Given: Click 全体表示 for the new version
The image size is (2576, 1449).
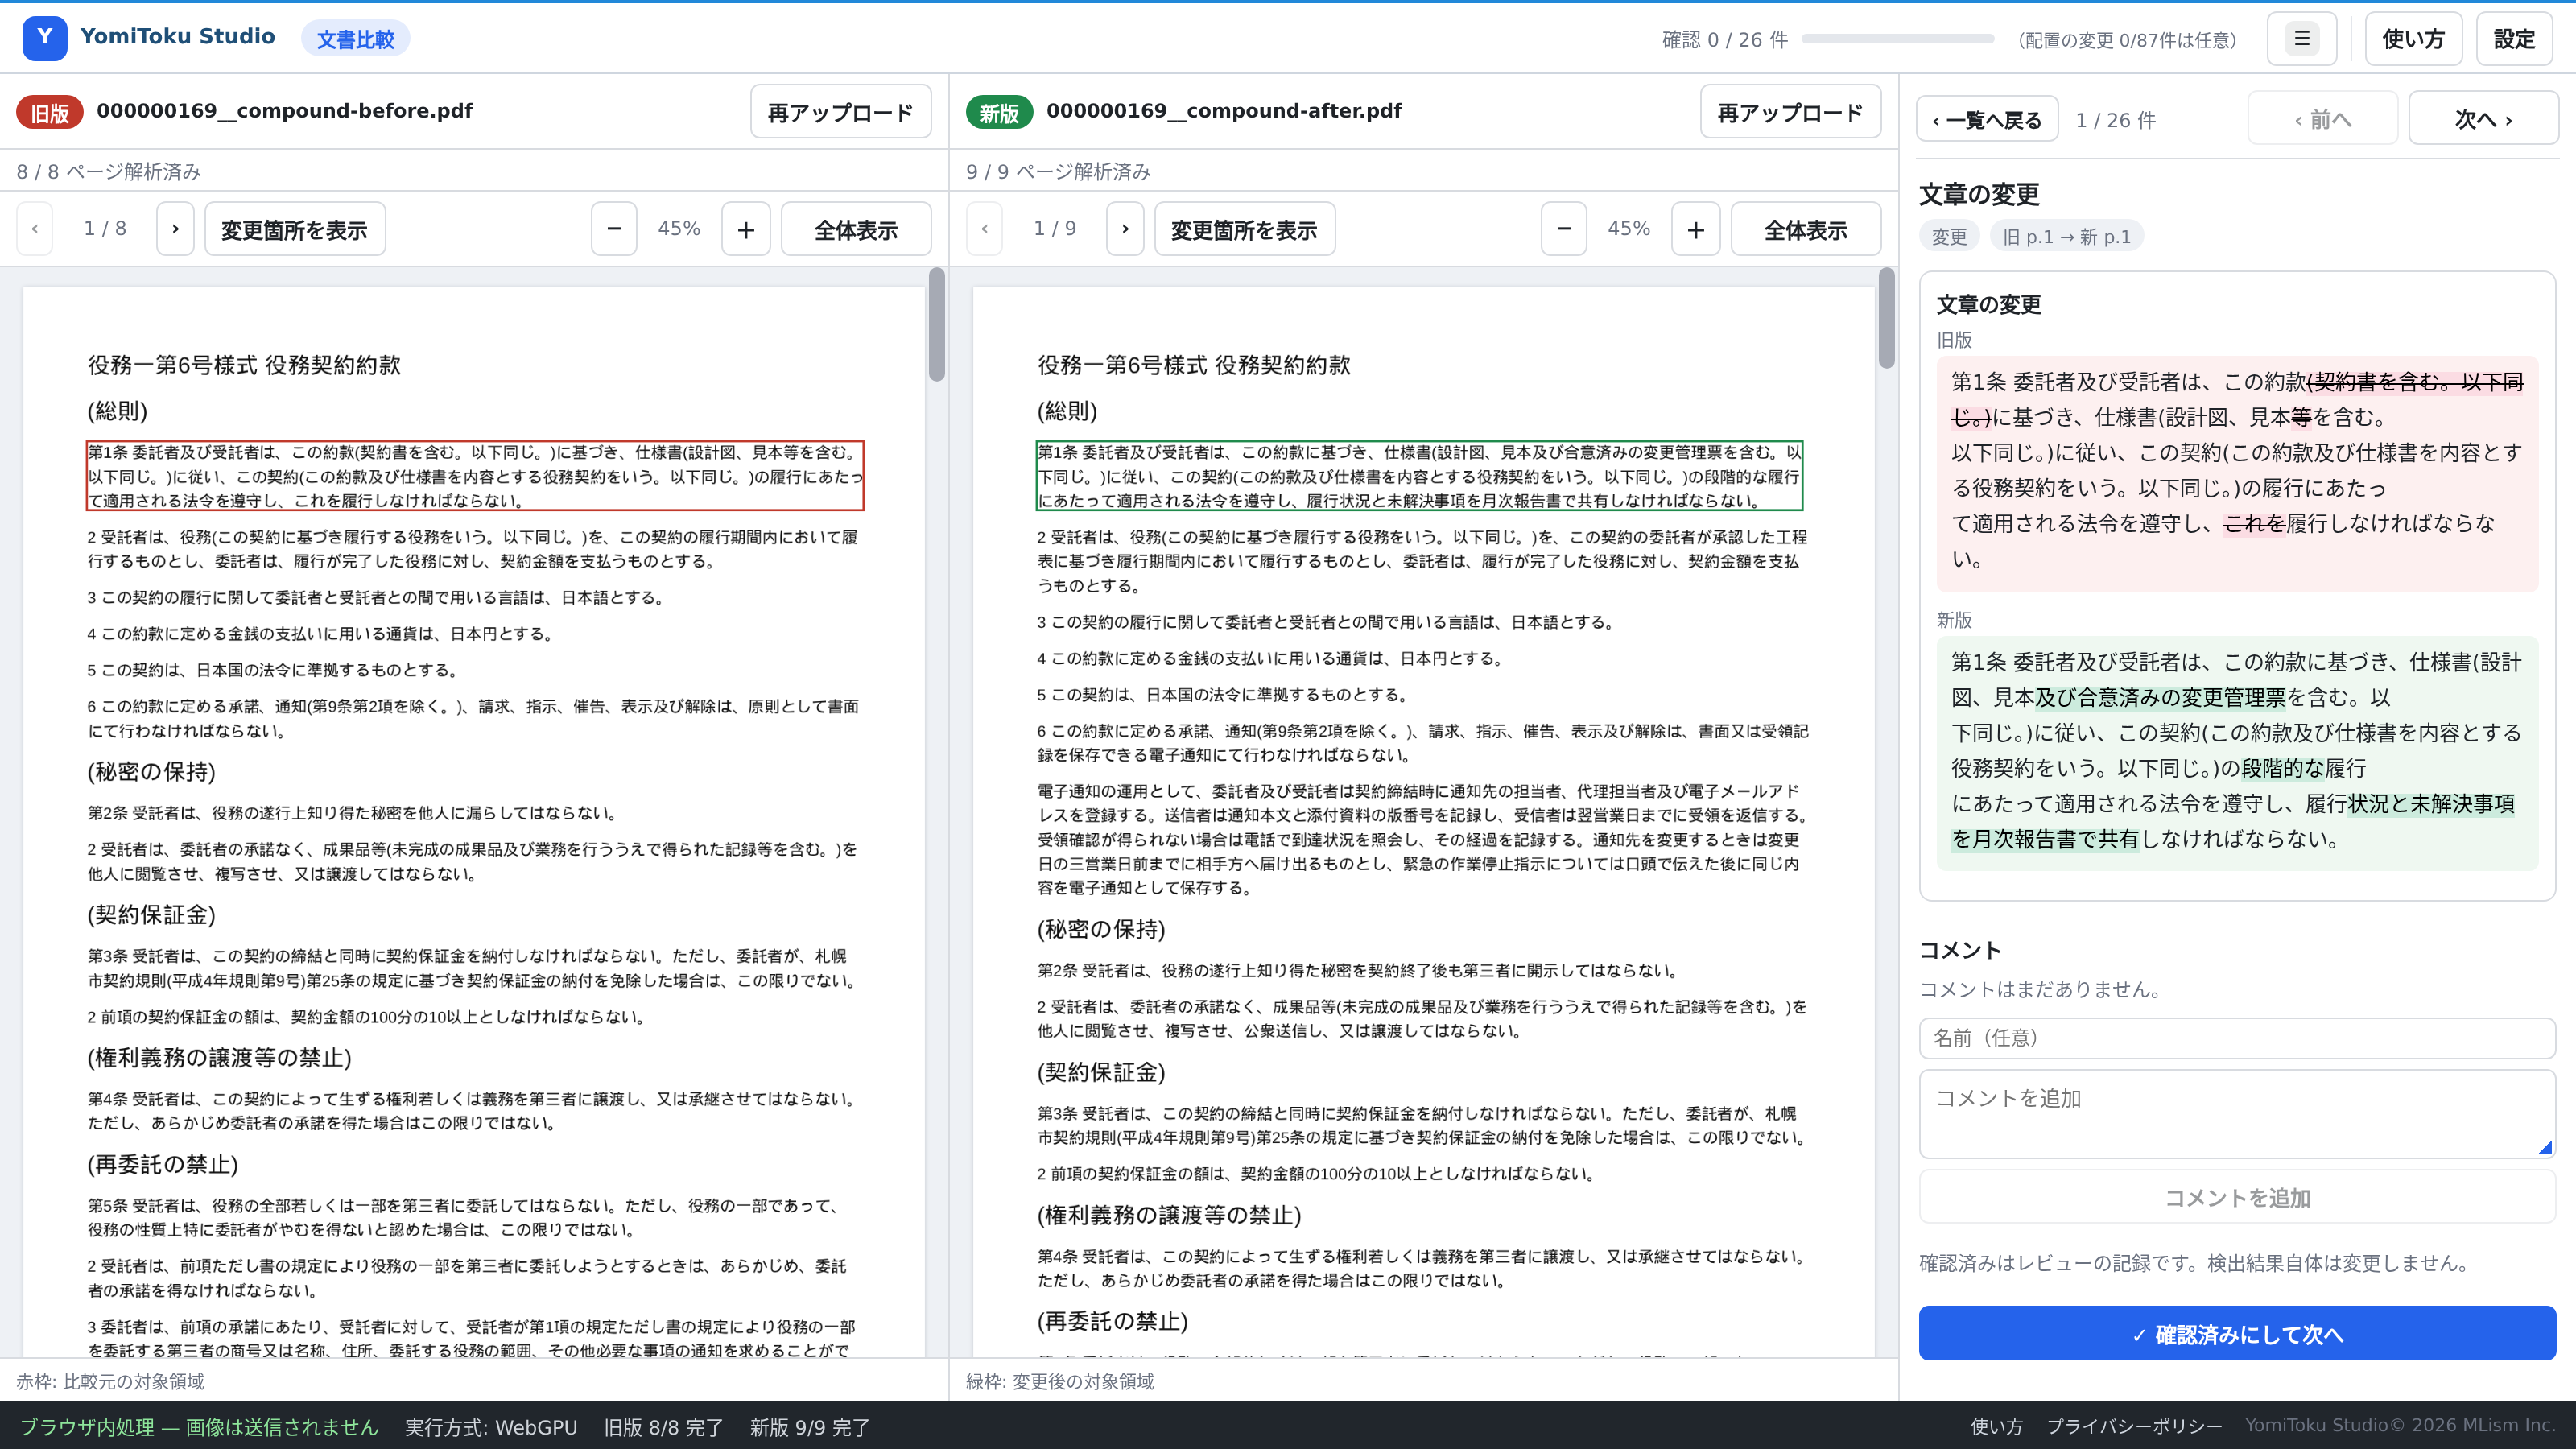Looking at the screenshot, I should [1806, 229].
